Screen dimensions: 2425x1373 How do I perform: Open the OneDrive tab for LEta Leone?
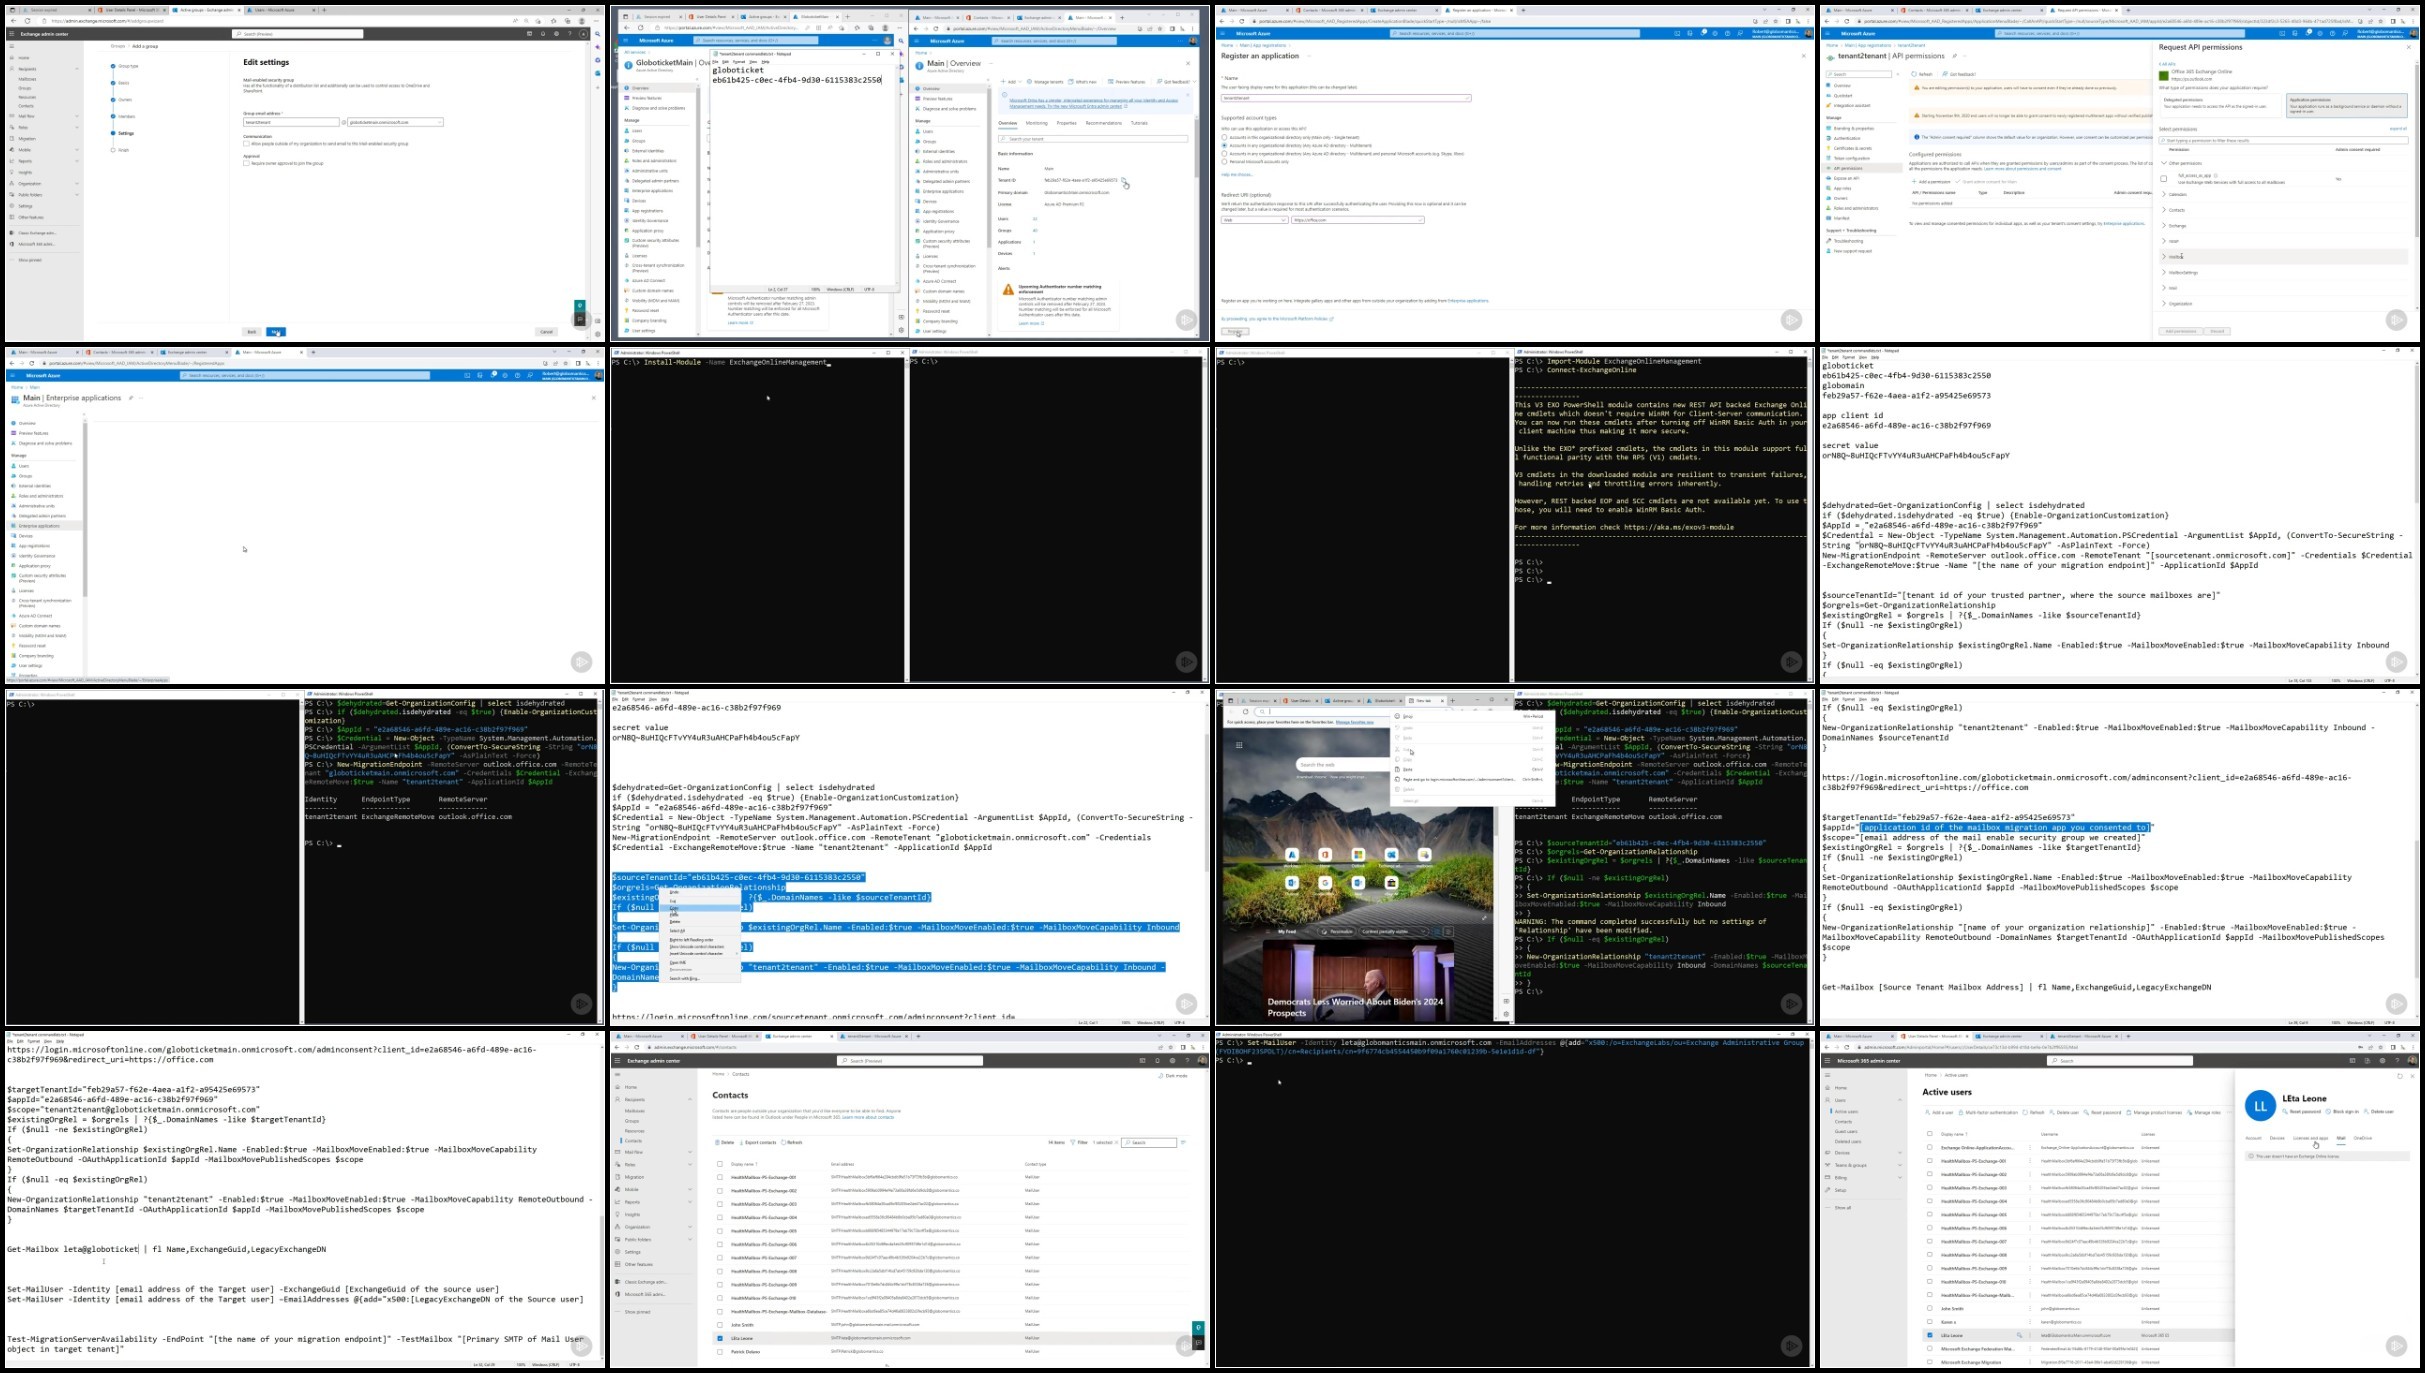[x=2363, y=1138]
